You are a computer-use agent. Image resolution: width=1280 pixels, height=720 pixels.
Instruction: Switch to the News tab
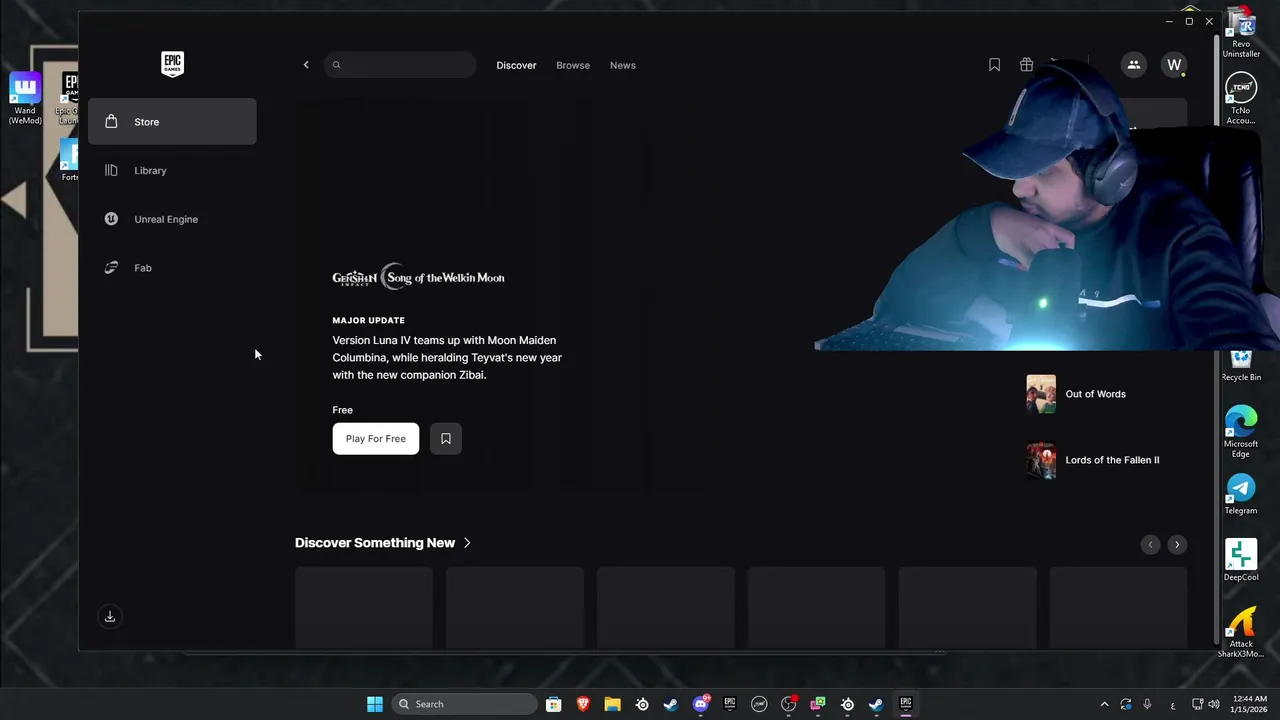pos(623,65)
